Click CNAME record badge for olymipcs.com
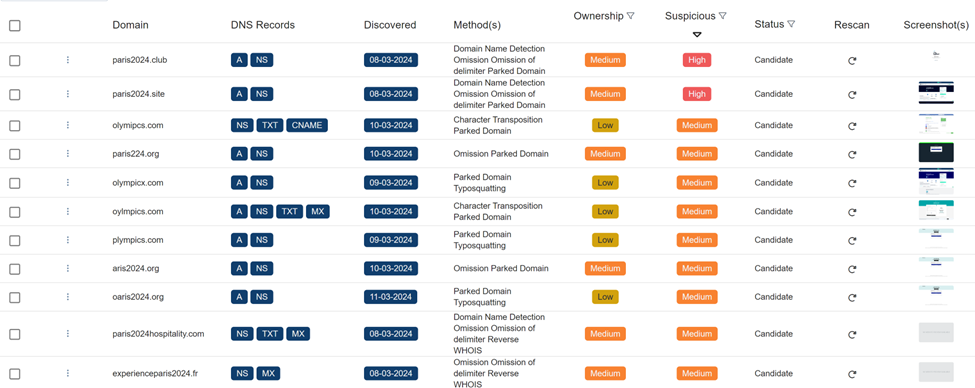This screenshot has width=975, height=388. (307, 126)
